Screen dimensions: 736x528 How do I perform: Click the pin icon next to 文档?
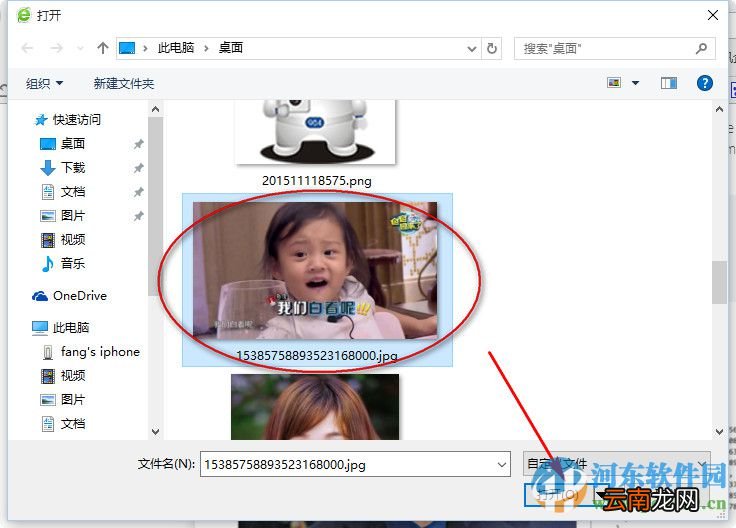[138, 191]
